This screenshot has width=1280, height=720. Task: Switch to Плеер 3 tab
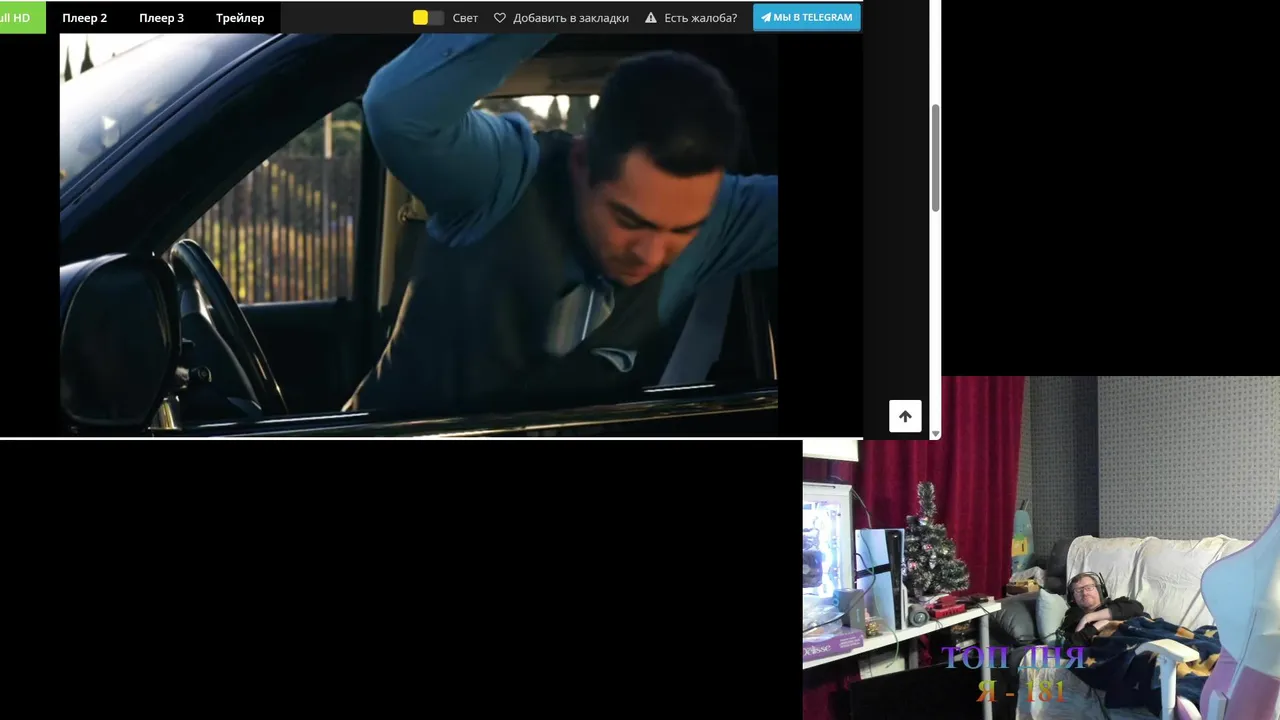161,18
